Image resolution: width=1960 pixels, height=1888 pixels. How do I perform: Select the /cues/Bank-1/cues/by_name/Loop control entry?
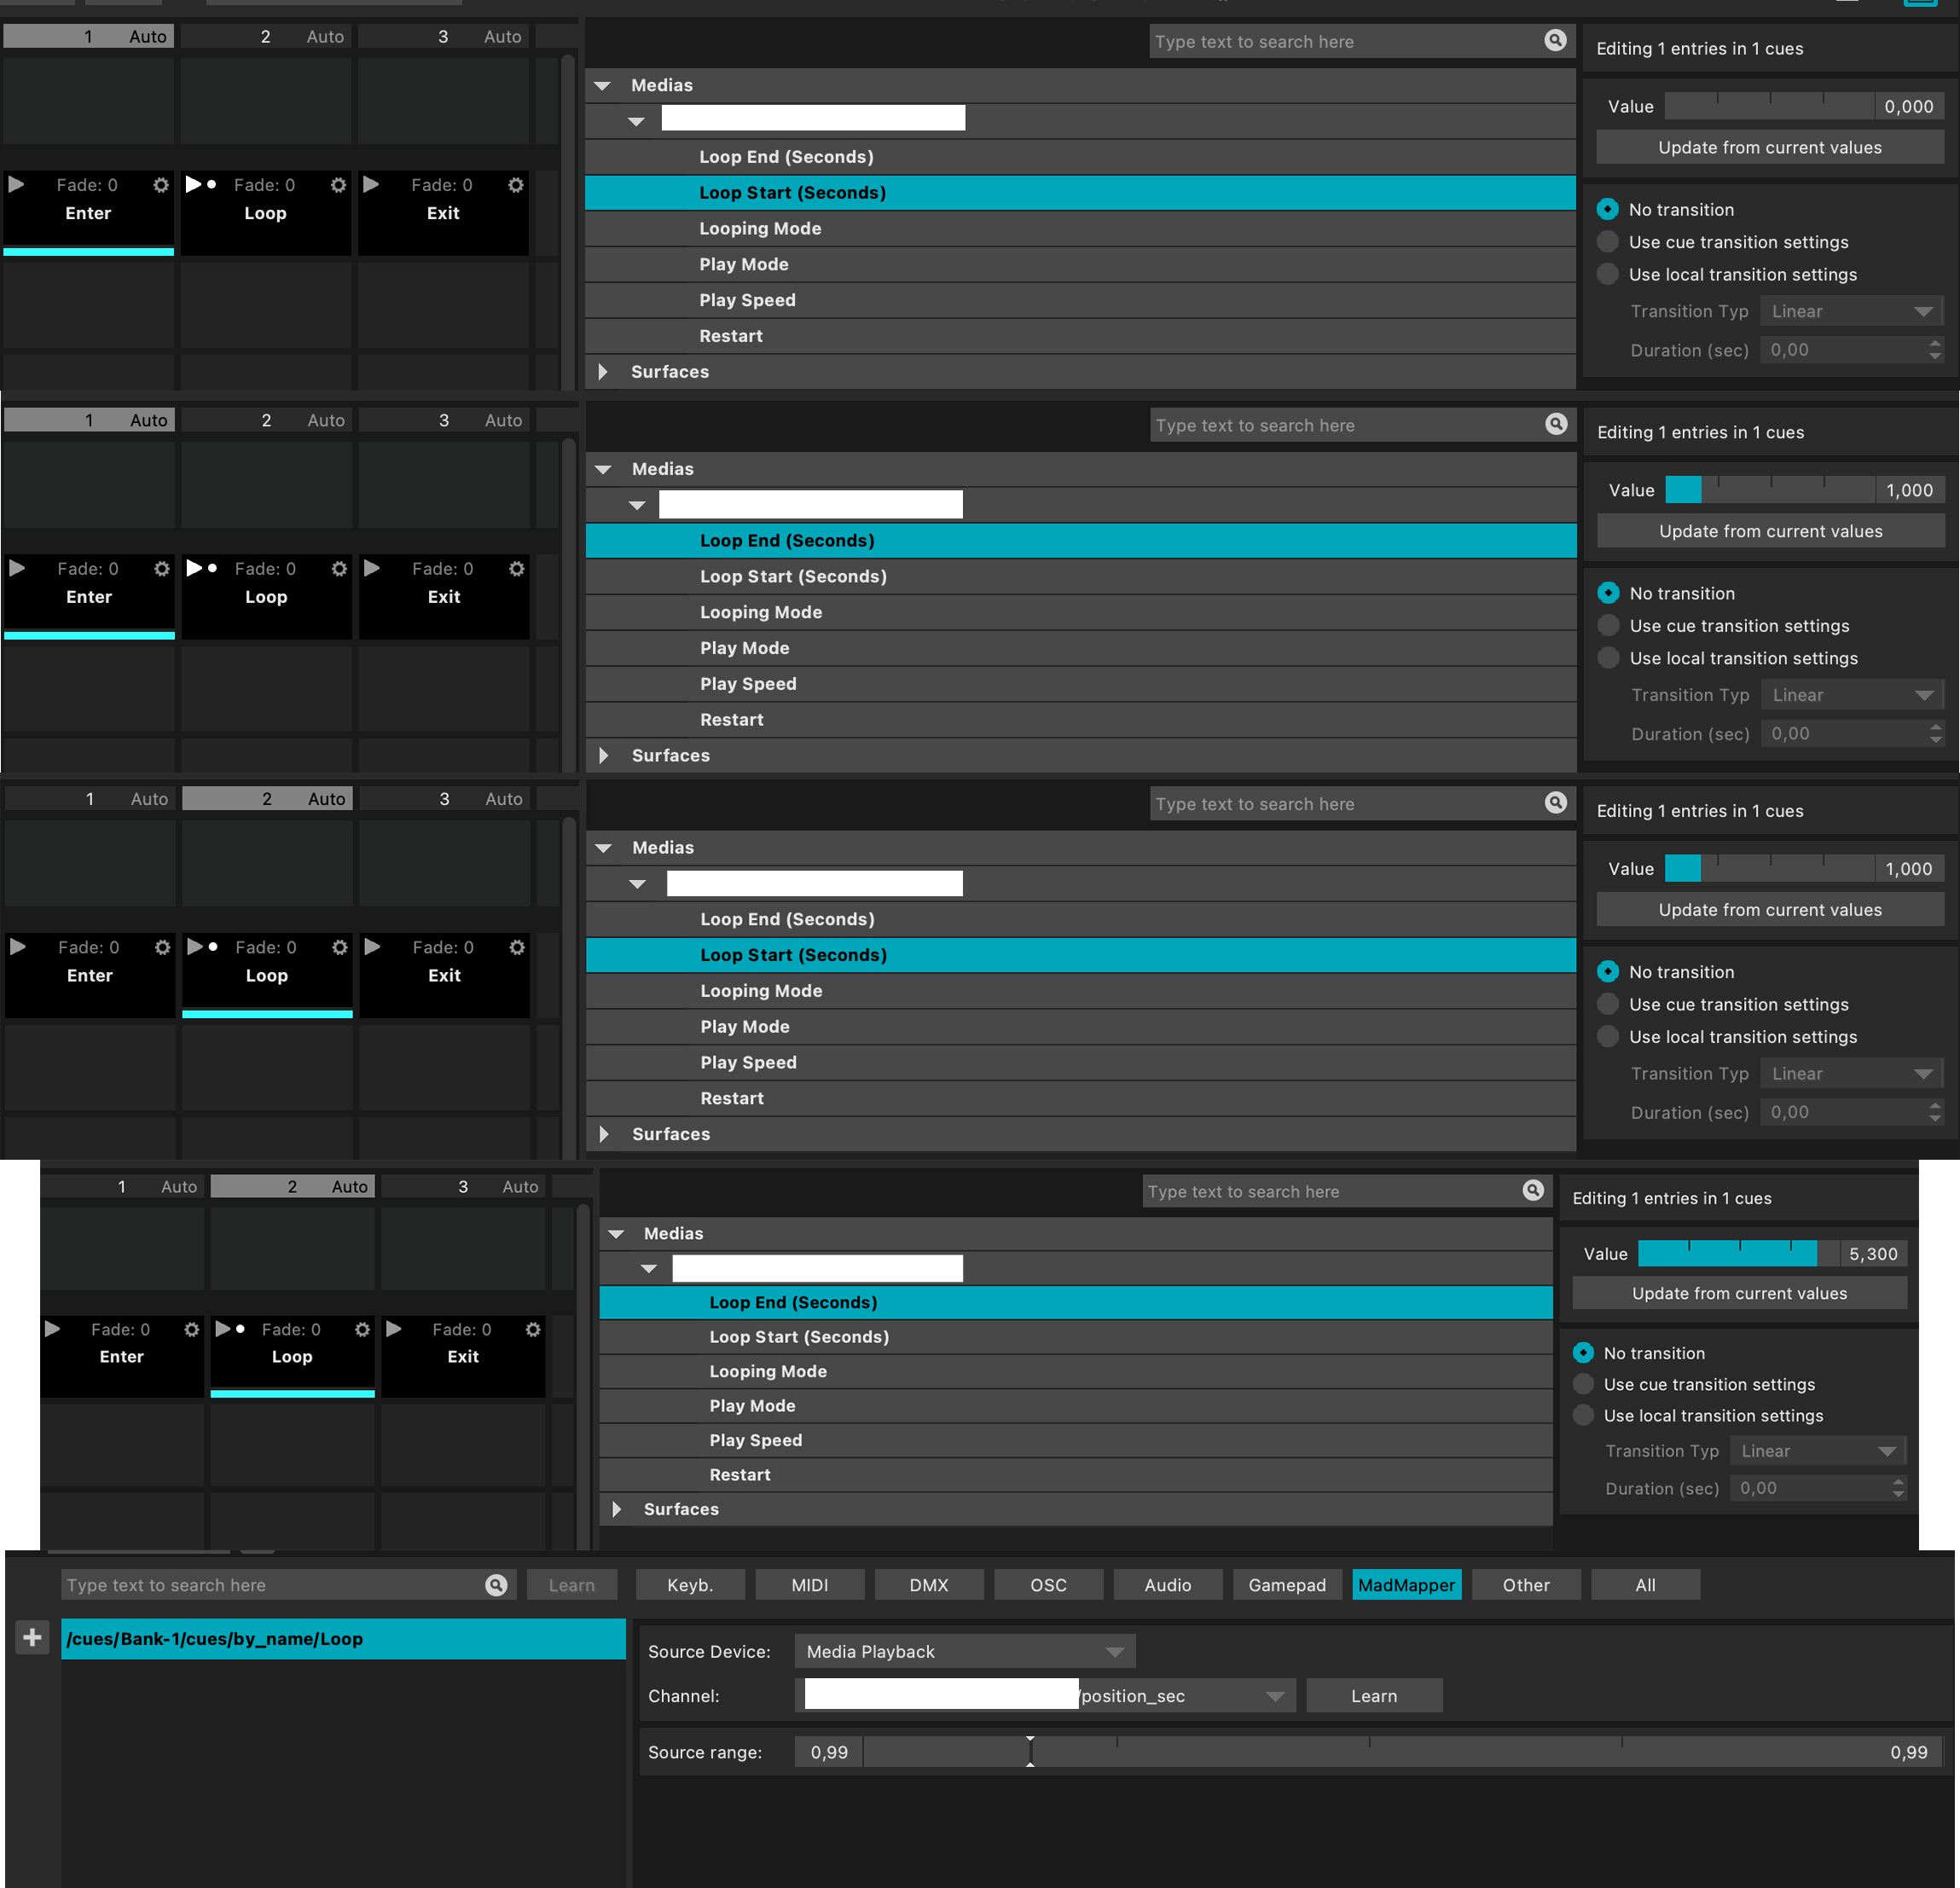pyautogui.click(x=342, y=1639)
